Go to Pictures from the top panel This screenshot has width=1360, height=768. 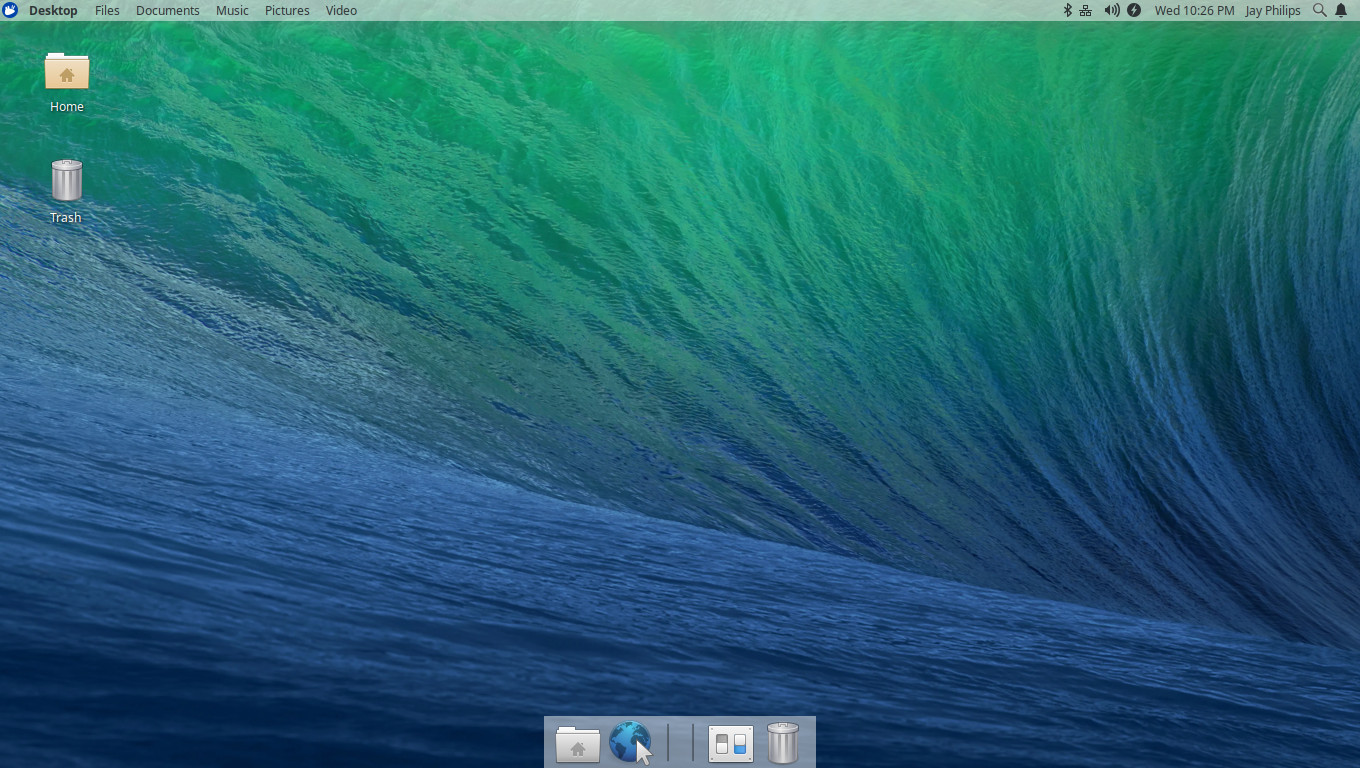[287, 10]
